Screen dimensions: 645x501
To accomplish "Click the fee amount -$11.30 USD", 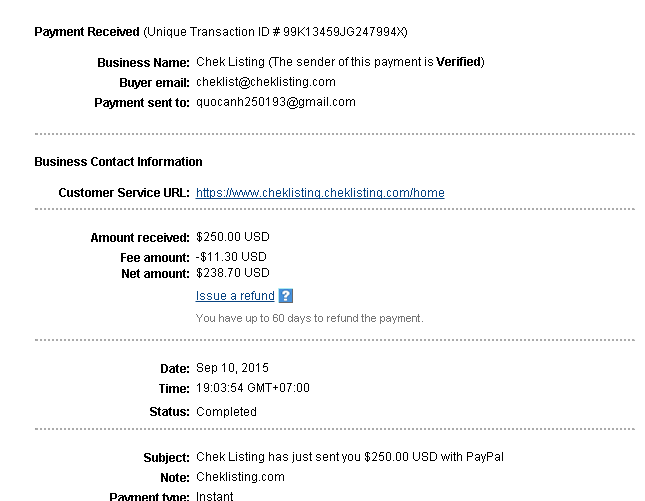I will 231,257.
